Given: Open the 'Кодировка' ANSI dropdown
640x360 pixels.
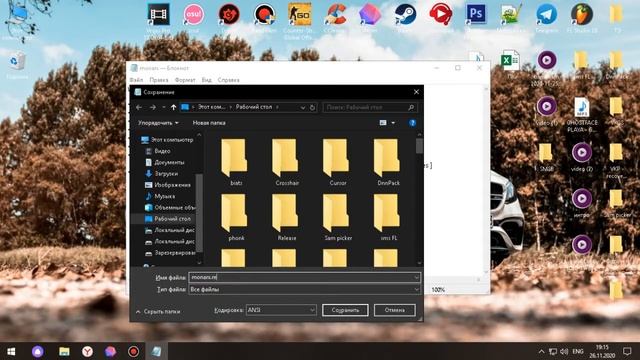Looking at the screenshot, I should [x=281, y=310].
